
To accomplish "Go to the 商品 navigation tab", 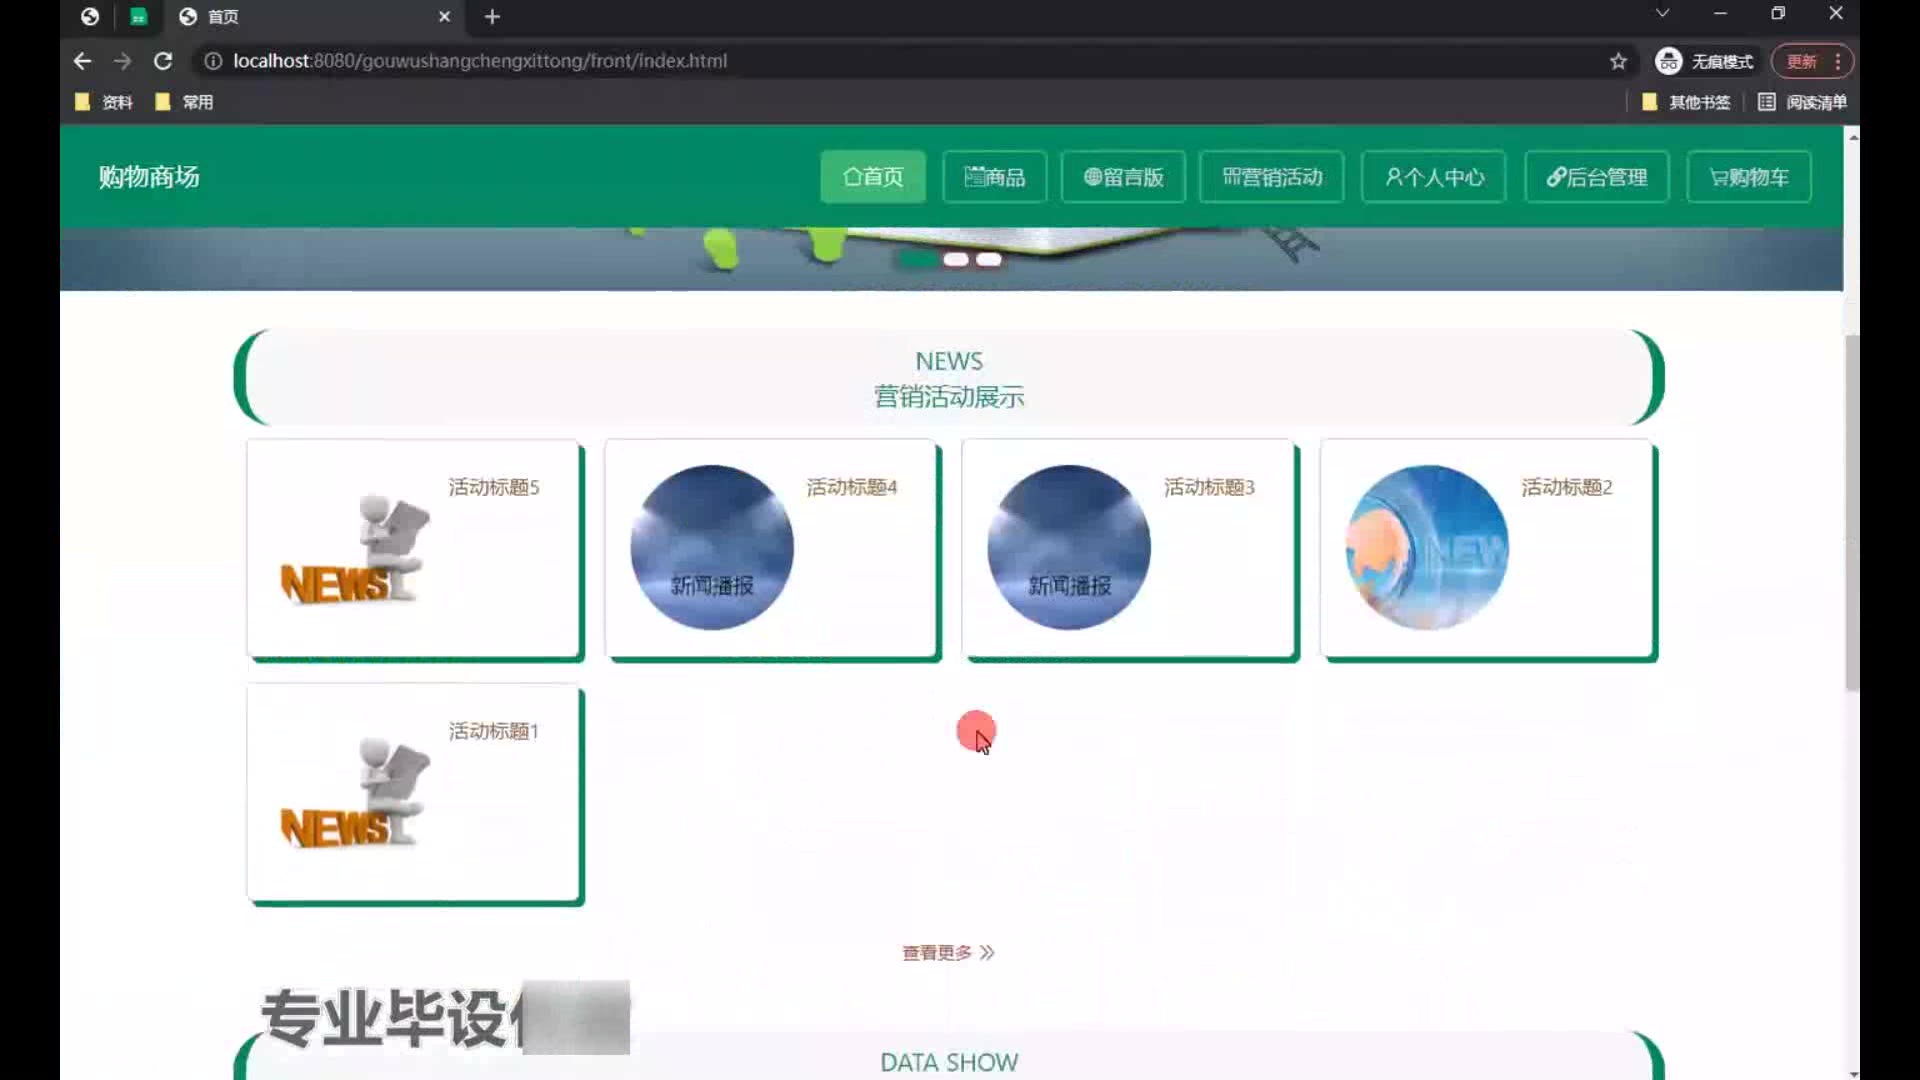I will click(x=994, y=177).
